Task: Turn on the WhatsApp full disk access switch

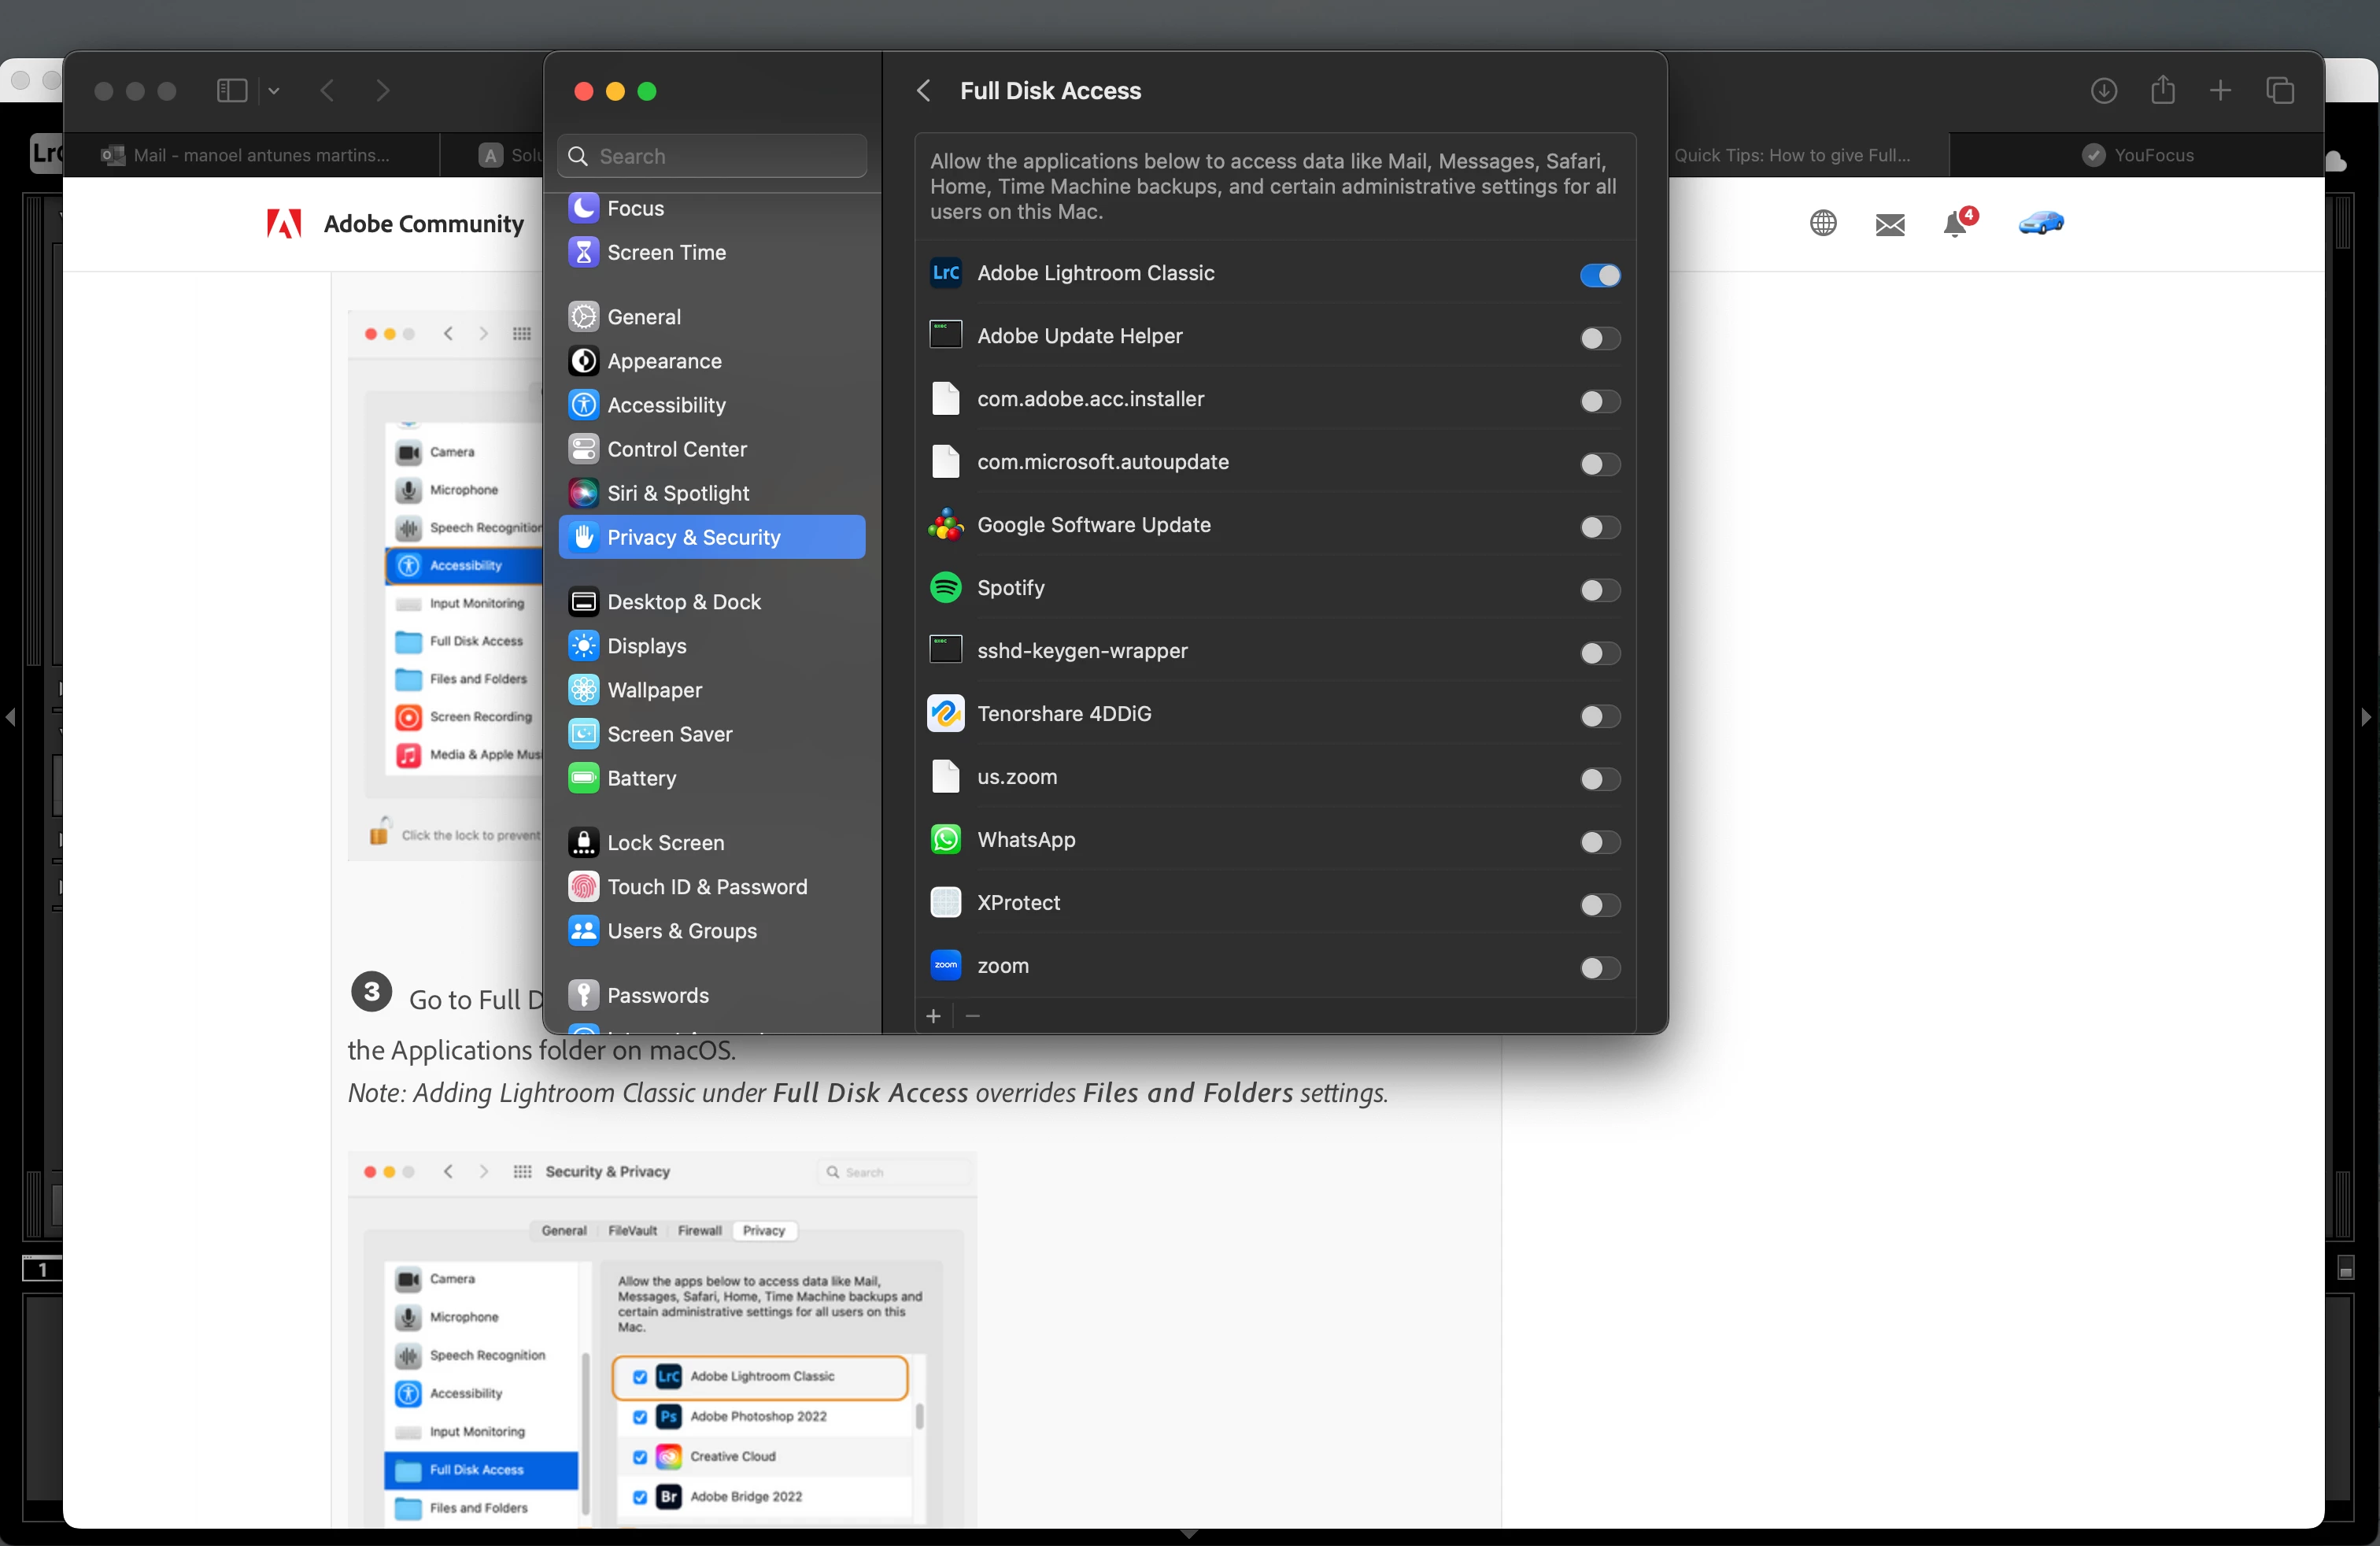Action: coord(1599,842)
